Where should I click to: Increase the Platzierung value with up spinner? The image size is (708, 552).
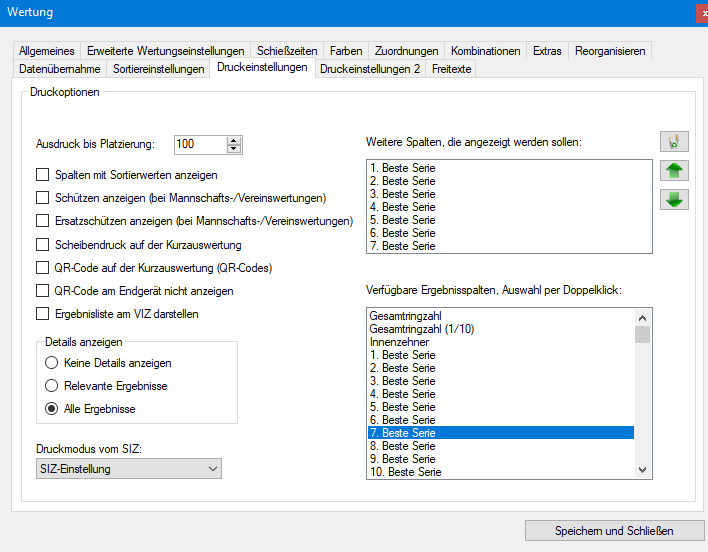[234, 140]
